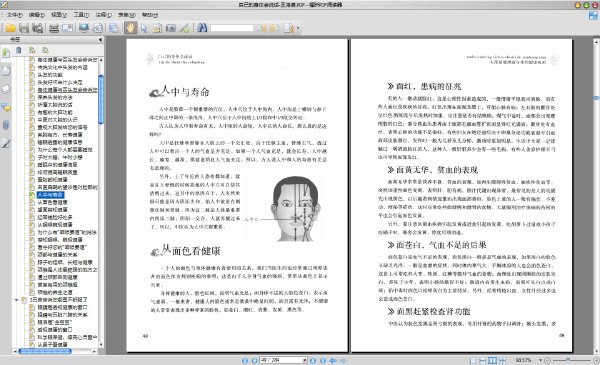The height and width of the screenshot is (365, 600).
Task: Click the 面黄无华 section heading
Action: pyautogui.click(x=437, y=170)
